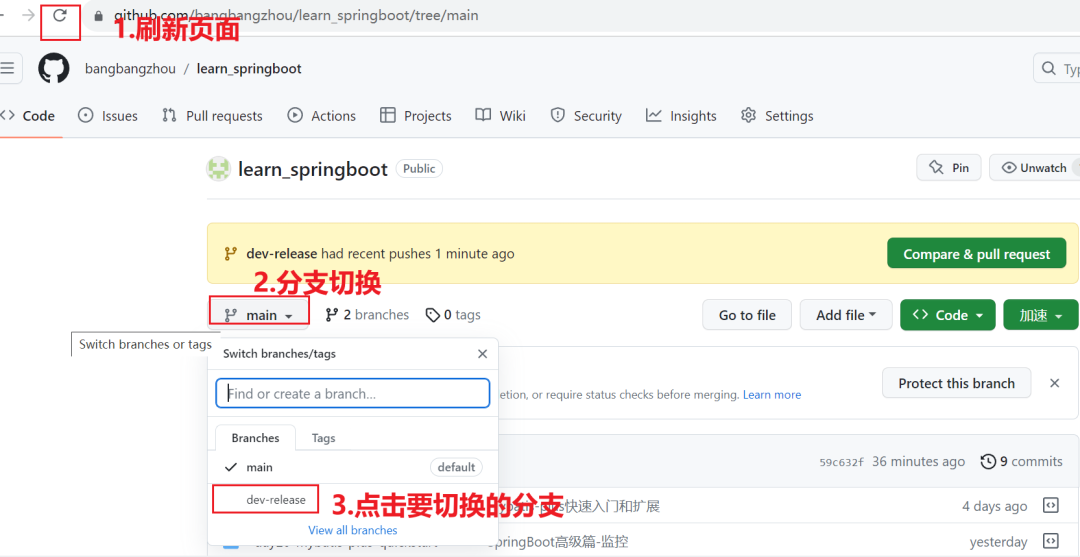Open the Actions tab

(x=322, y=116)
